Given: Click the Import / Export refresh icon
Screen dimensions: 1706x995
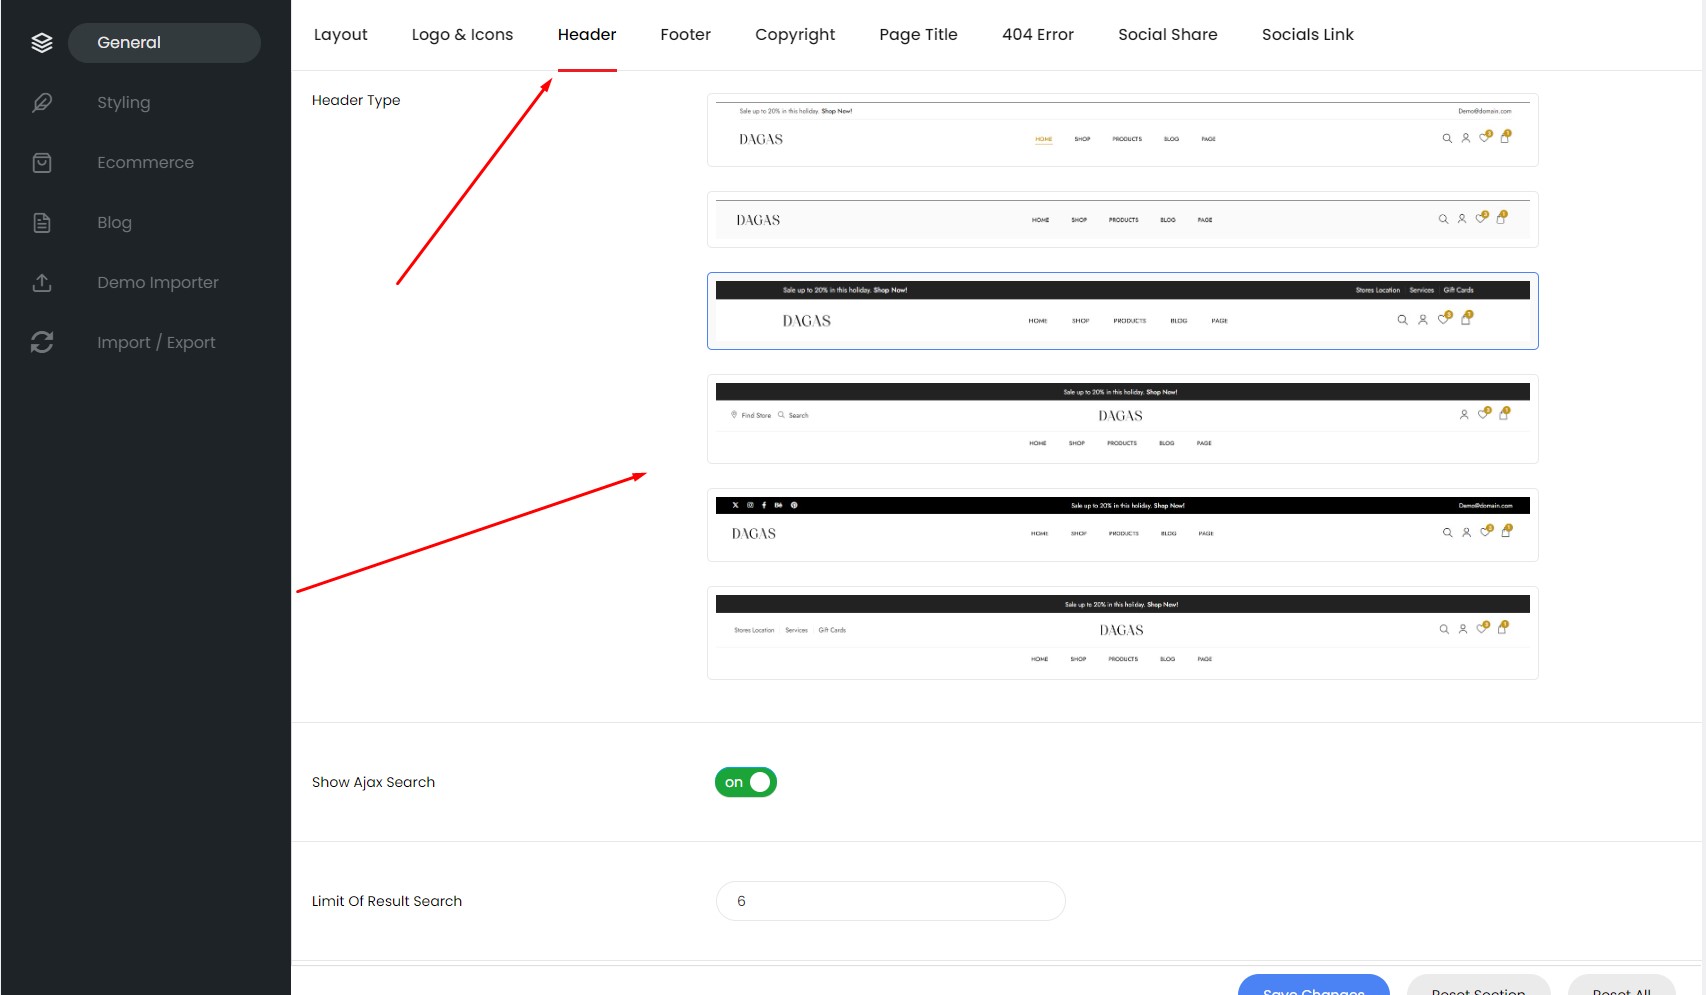Looking at the screenshot, I should (42, 343).
